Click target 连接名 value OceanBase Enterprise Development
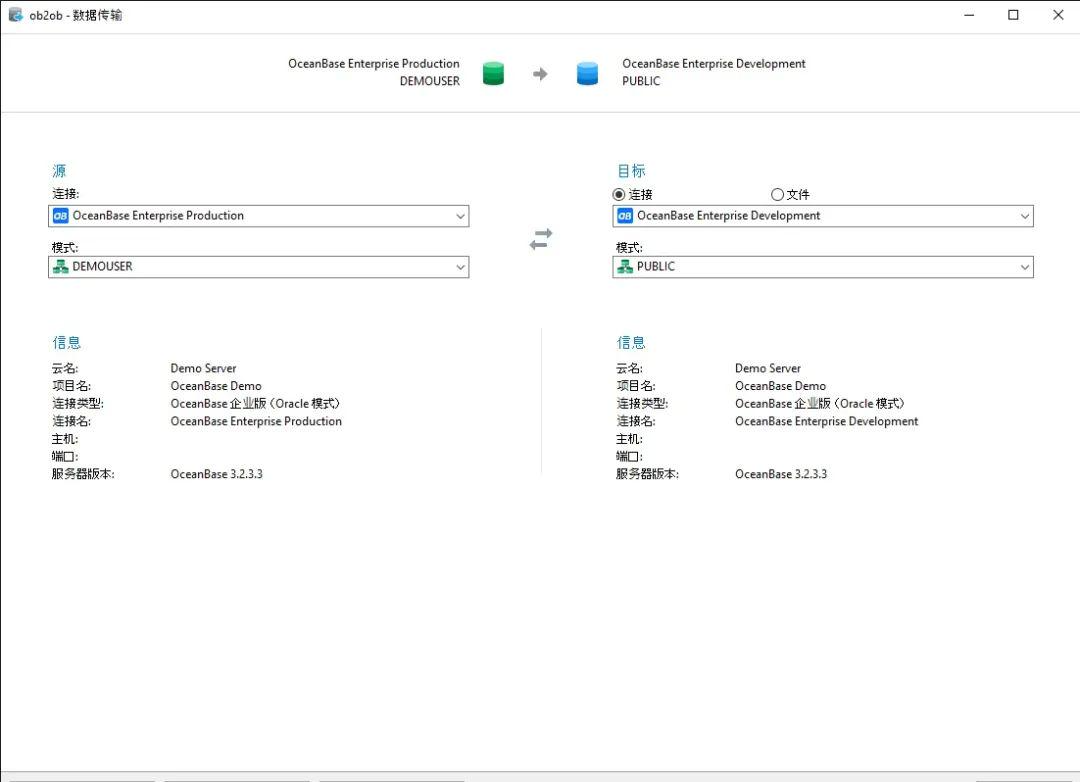 (827, 421)
